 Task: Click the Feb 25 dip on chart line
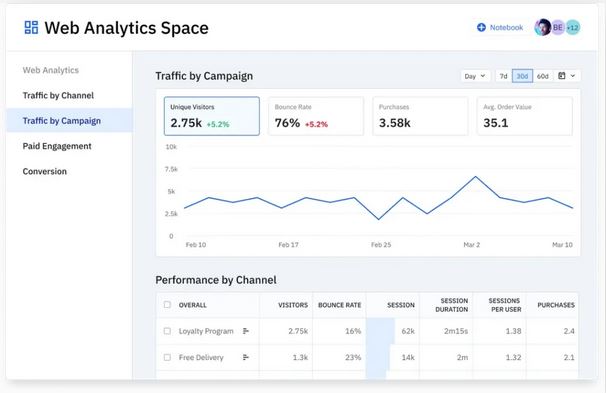point(379,219)
